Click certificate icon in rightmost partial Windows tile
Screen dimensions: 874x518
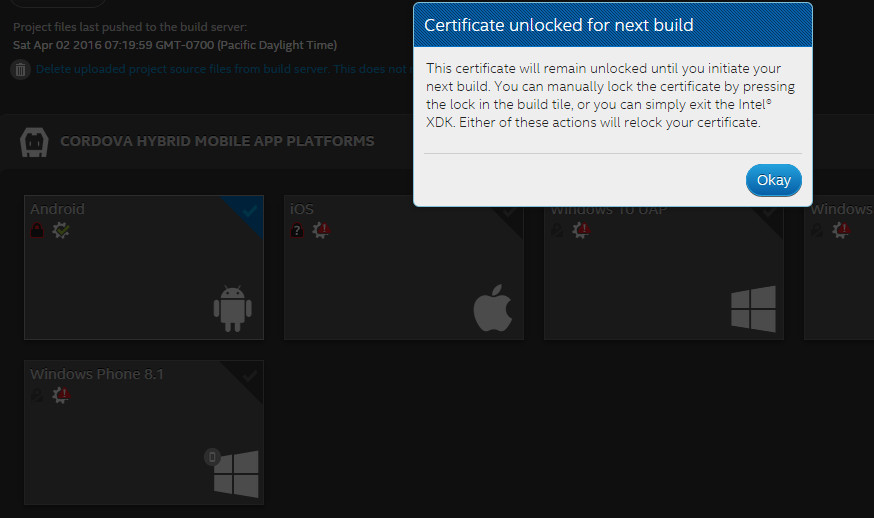pos(817,230)
